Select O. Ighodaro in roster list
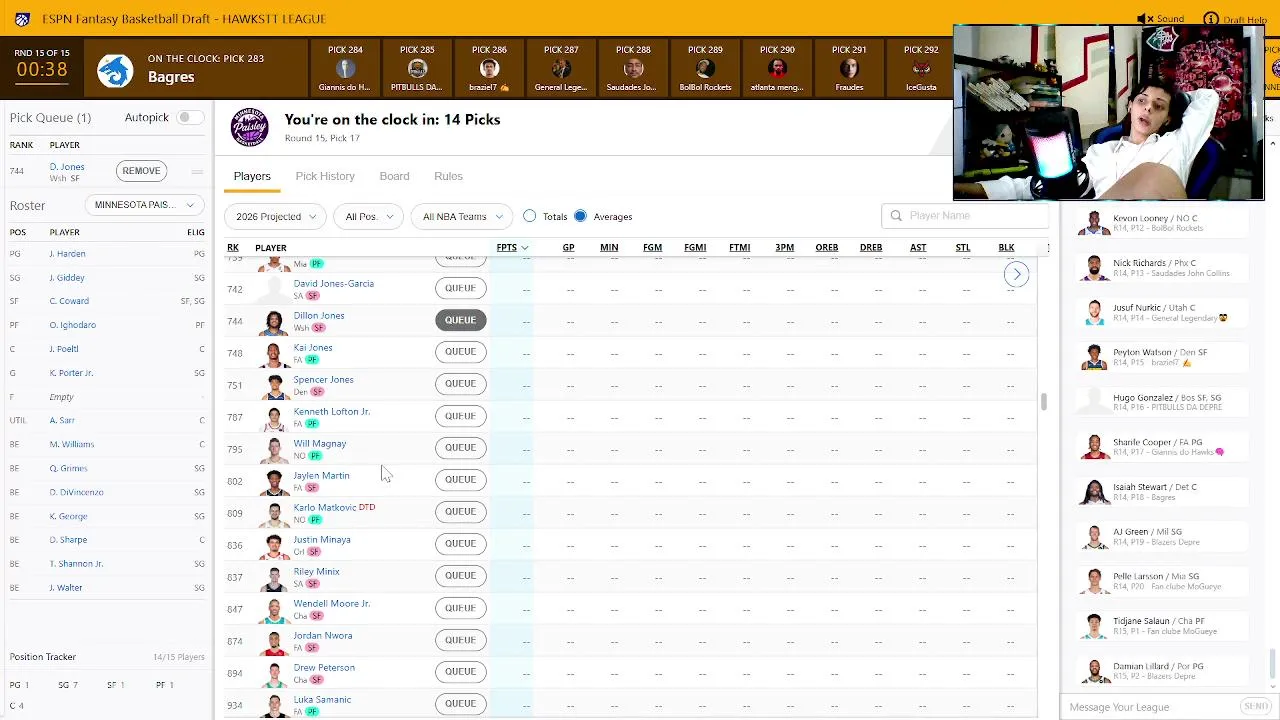 73,325
